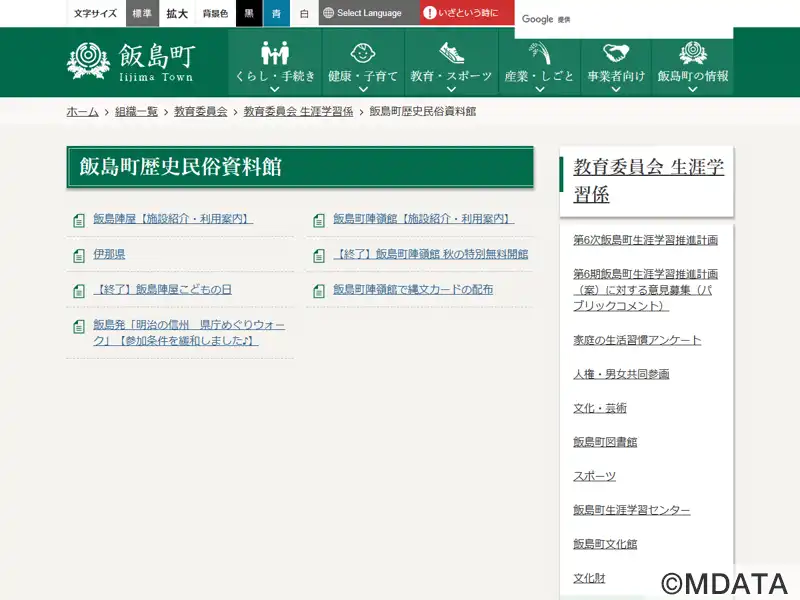Open 飯島町図書館 in the sidebar
This screenshot has width=800, height=600.
[x=604, y=442]
